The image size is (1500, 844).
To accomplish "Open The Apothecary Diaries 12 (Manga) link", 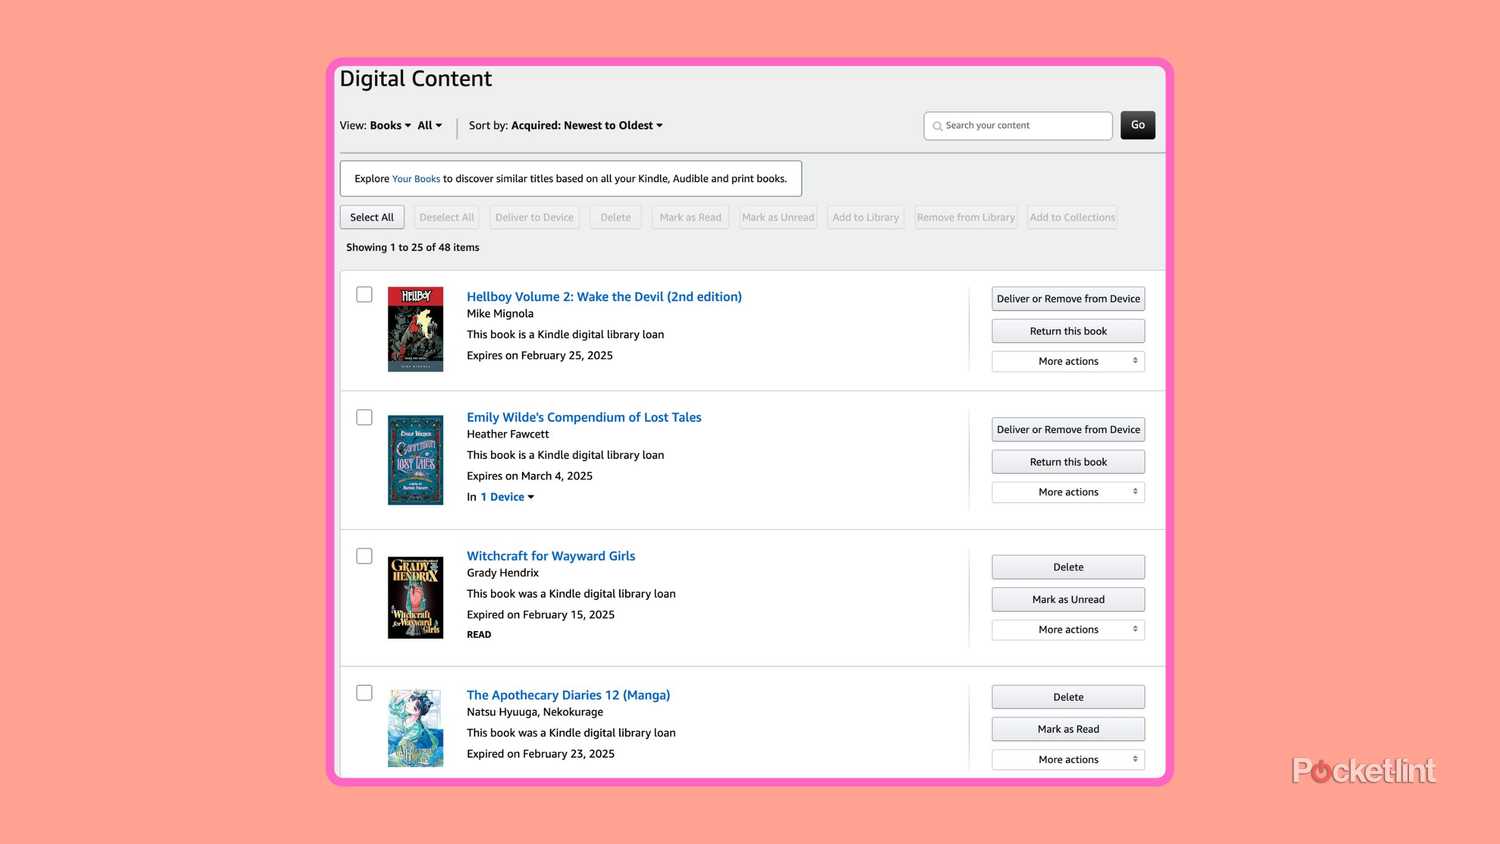I will [x=568, y=695].
